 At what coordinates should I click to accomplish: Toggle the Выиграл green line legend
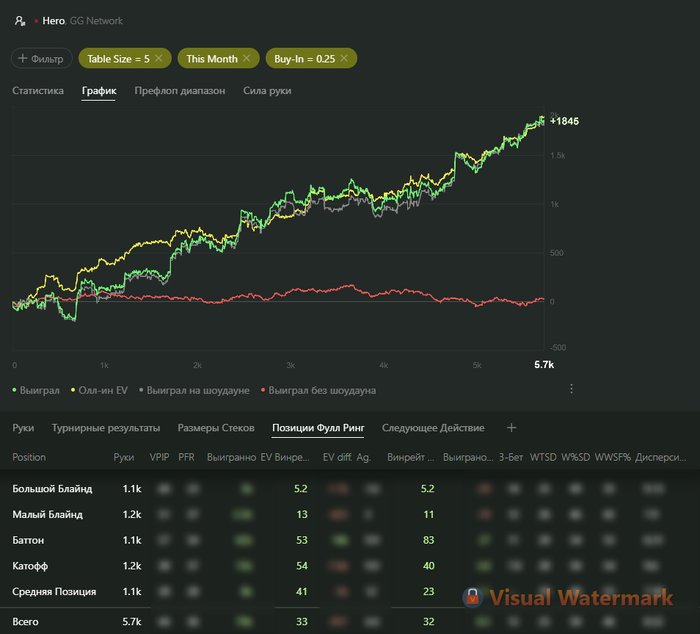(36, 390)
